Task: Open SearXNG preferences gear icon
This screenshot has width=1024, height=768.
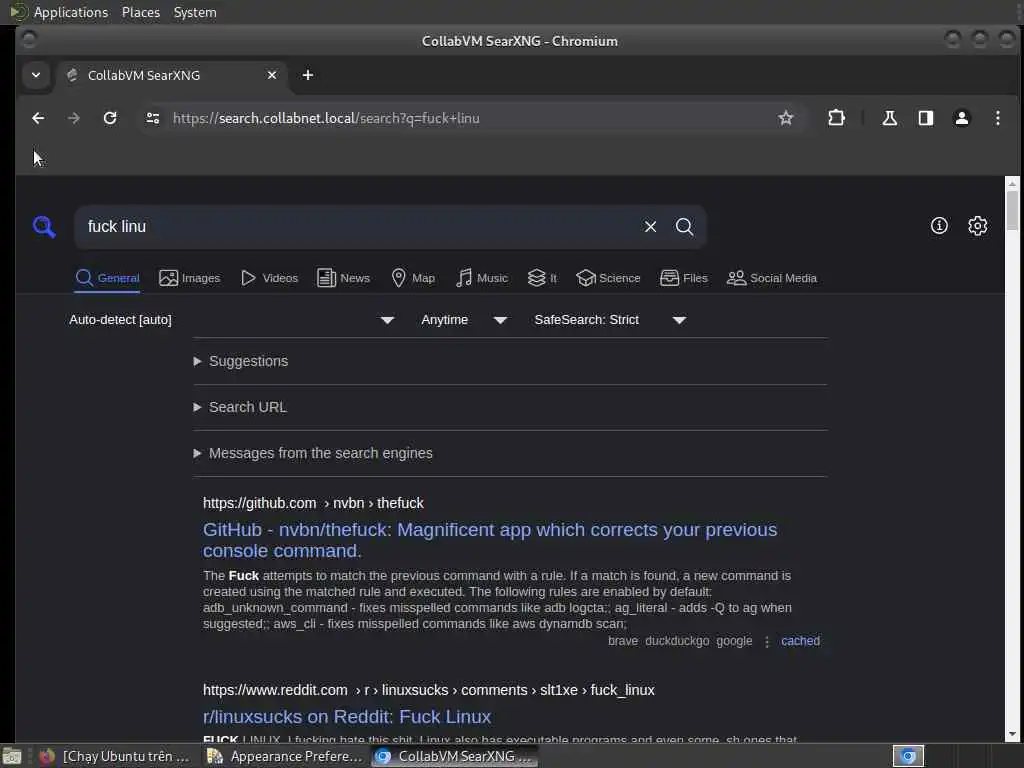Action: point(977,226)
